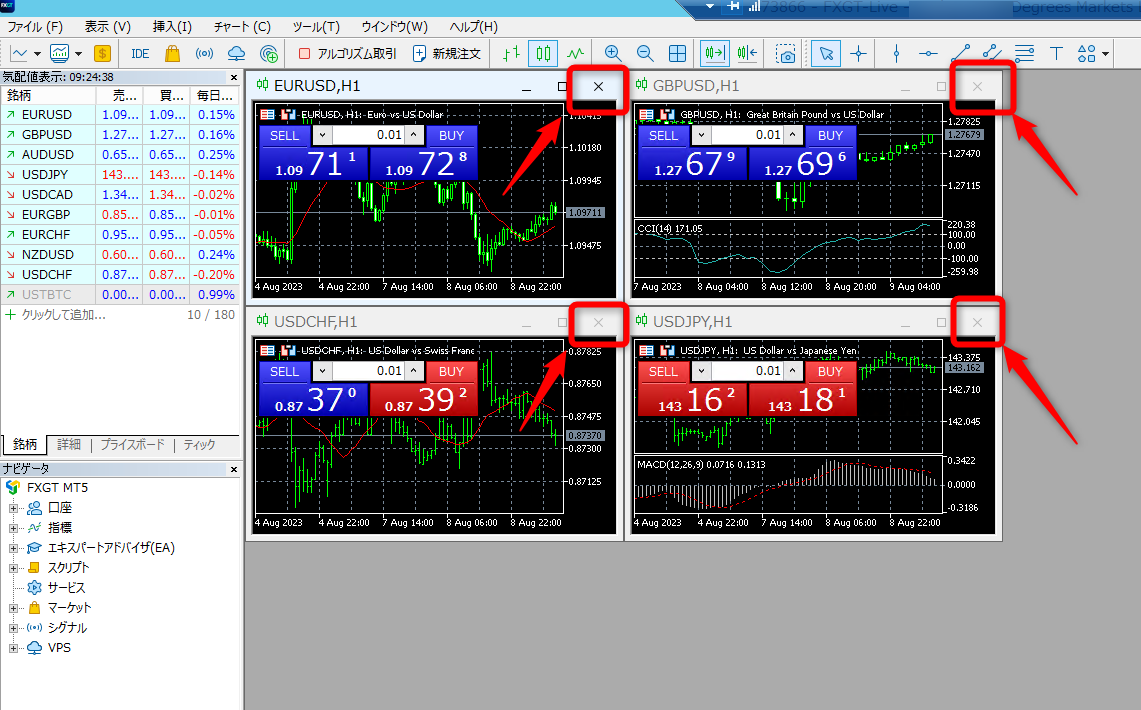Viewport: 1141px width, 710px height.
Task: Select the arrow cursor tool
Action: click(x=826, y=54)
